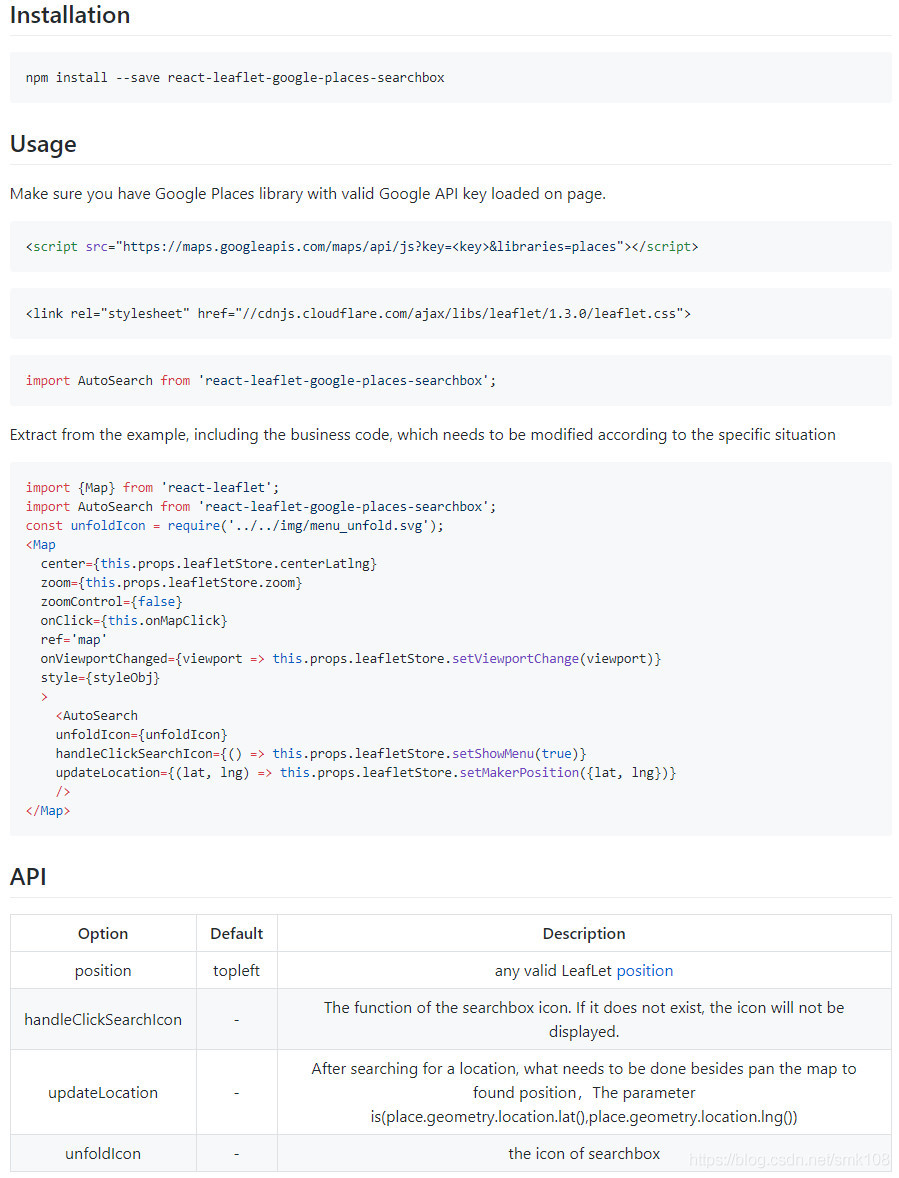Click unfoldIcon in the API table
899x1178 pixels.
tap(103, 1153)
